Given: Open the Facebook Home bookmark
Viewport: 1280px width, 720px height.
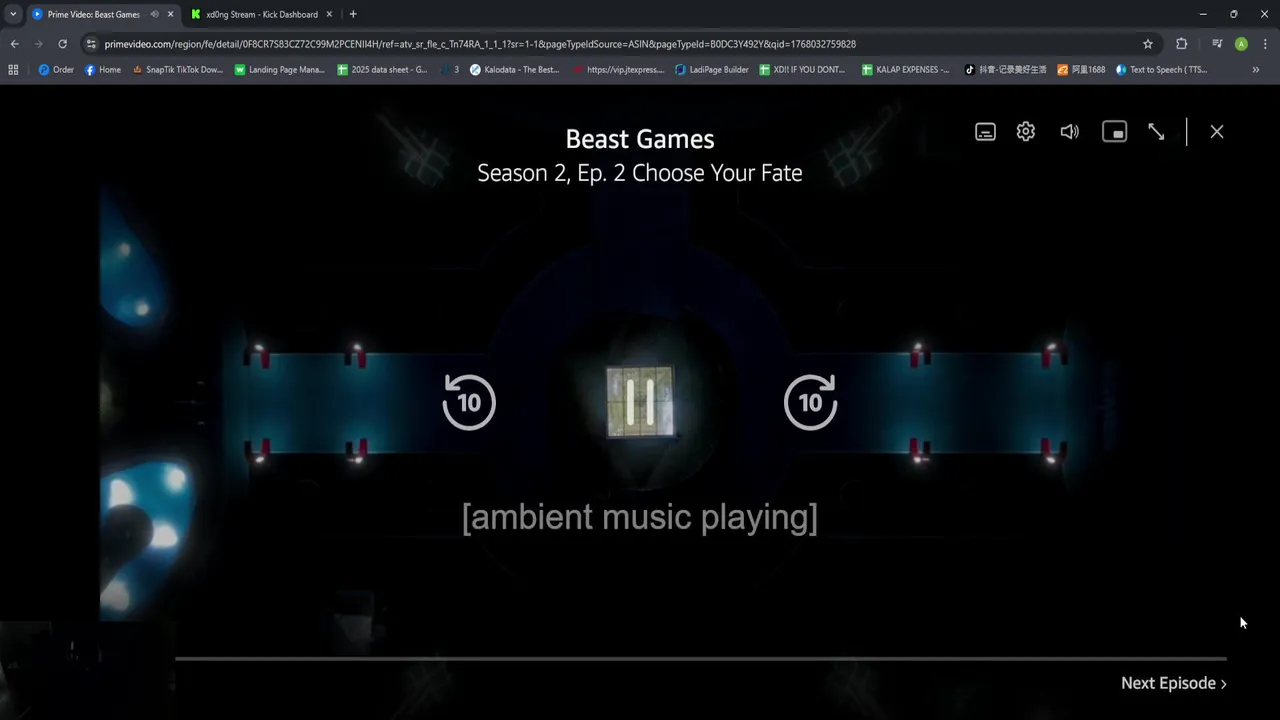Looking at the screenshot, I should coord(103,70).
